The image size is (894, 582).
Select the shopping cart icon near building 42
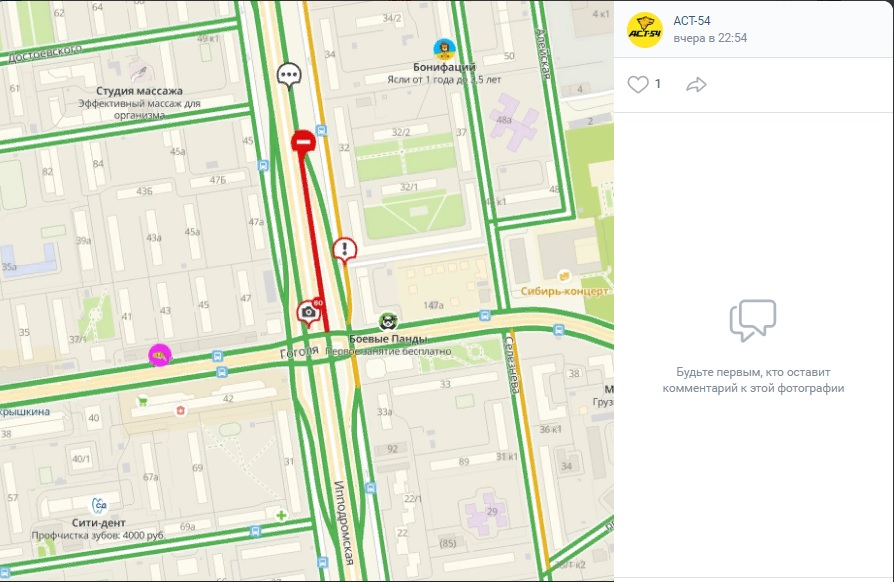click(143, 401)
